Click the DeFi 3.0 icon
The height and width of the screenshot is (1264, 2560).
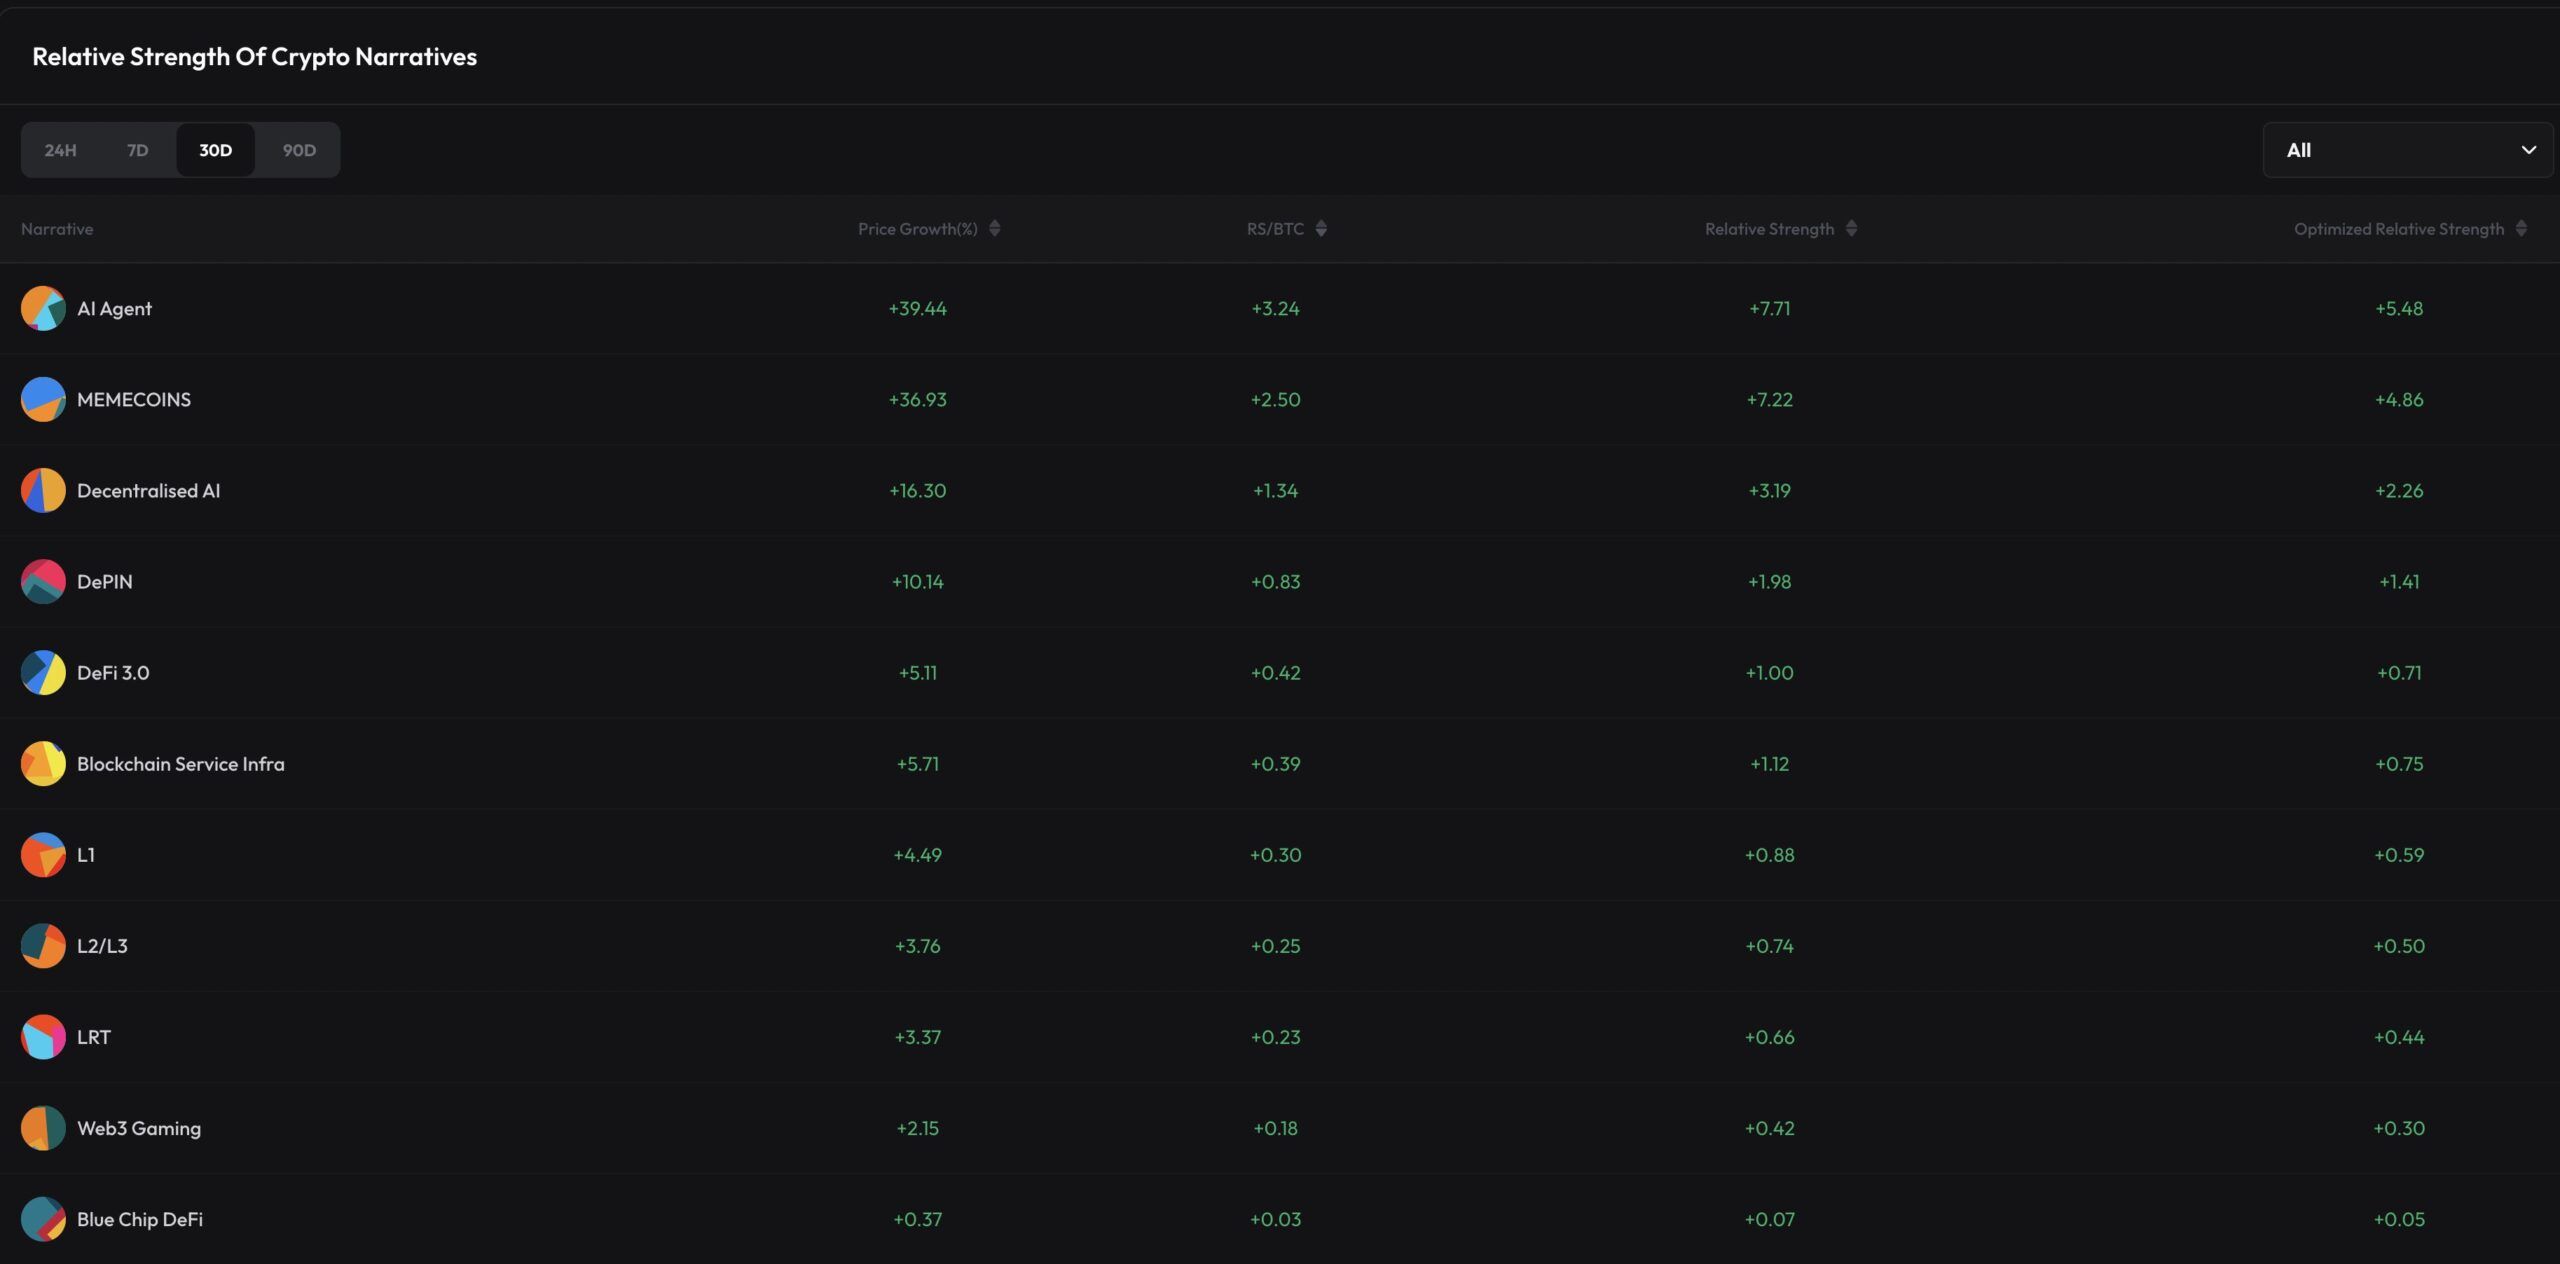43,672
